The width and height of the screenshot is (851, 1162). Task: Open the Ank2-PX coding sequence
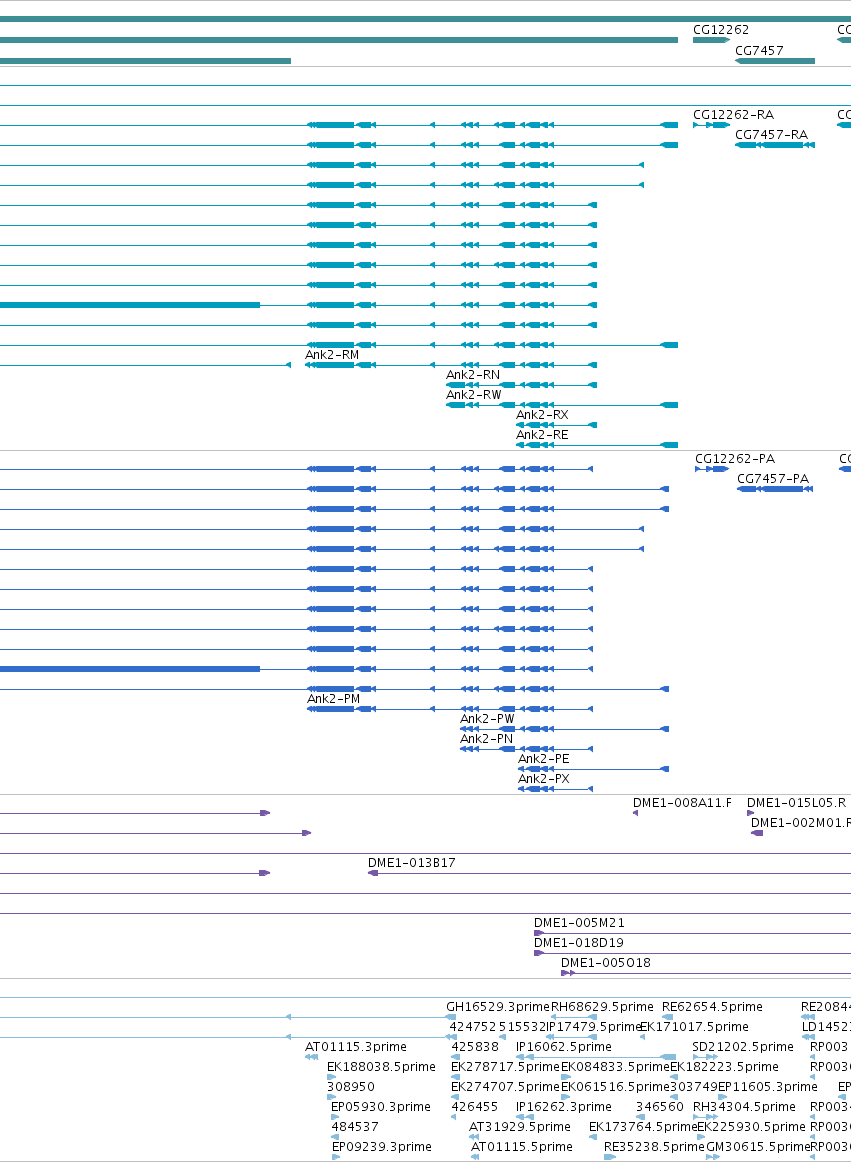pos(555,789)
